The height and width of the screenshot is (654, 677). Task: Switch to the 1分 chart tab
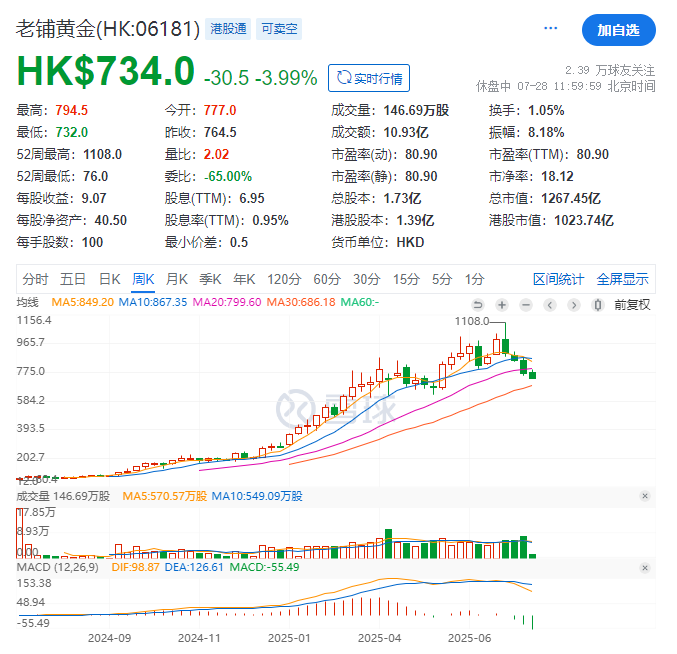[x=474, y=279]
